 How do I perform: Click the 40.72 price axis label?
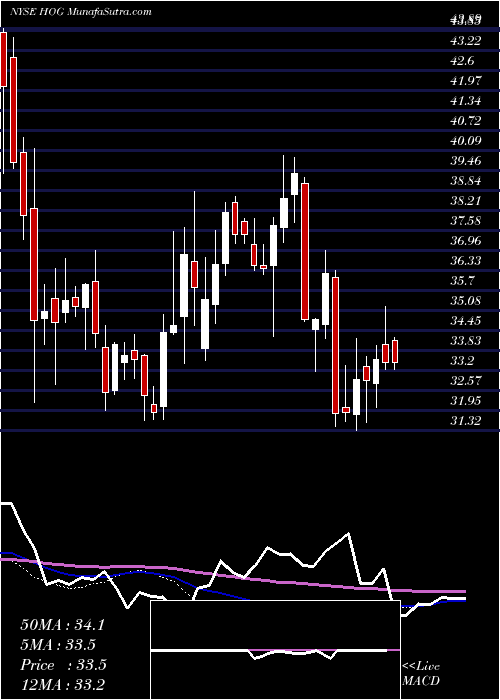(466, 121)
